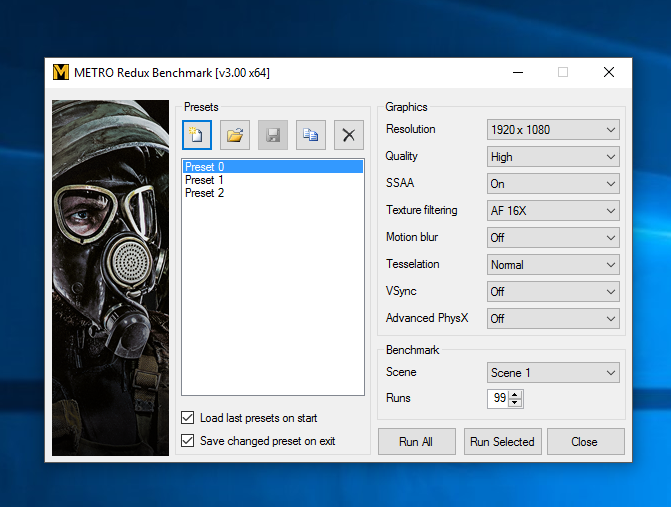Image resolution: width=671 pixels, height=507 pixels.
Task: Click the Close button at bottom right
Action: pyautogui.click(x=585, y=442)
